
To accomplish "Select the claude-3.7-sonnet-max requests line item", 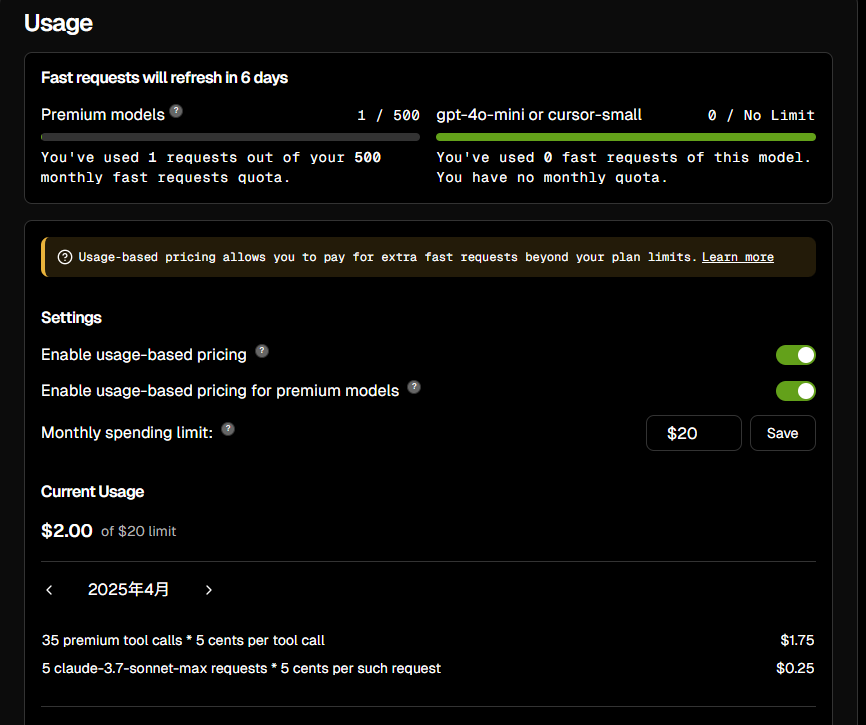I will 428,668.
